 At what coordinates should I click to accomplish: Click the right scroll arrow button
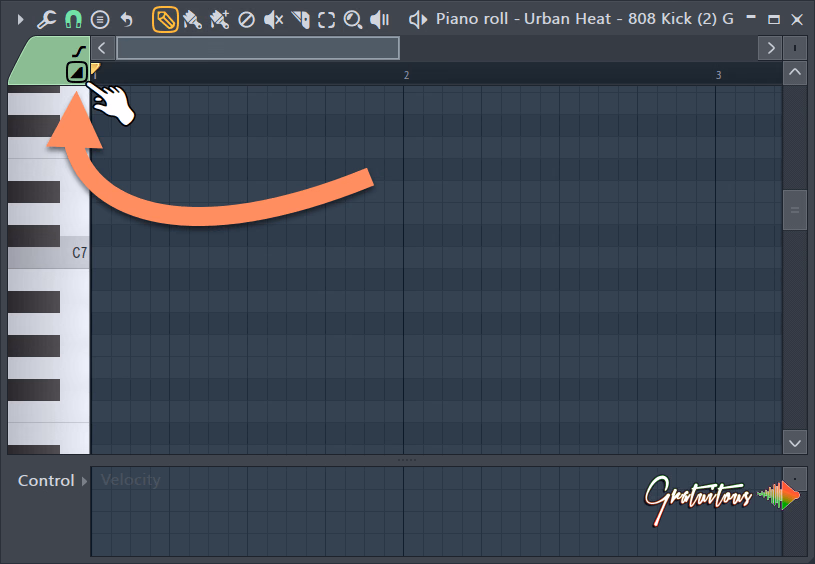click(x=771, y=48)
